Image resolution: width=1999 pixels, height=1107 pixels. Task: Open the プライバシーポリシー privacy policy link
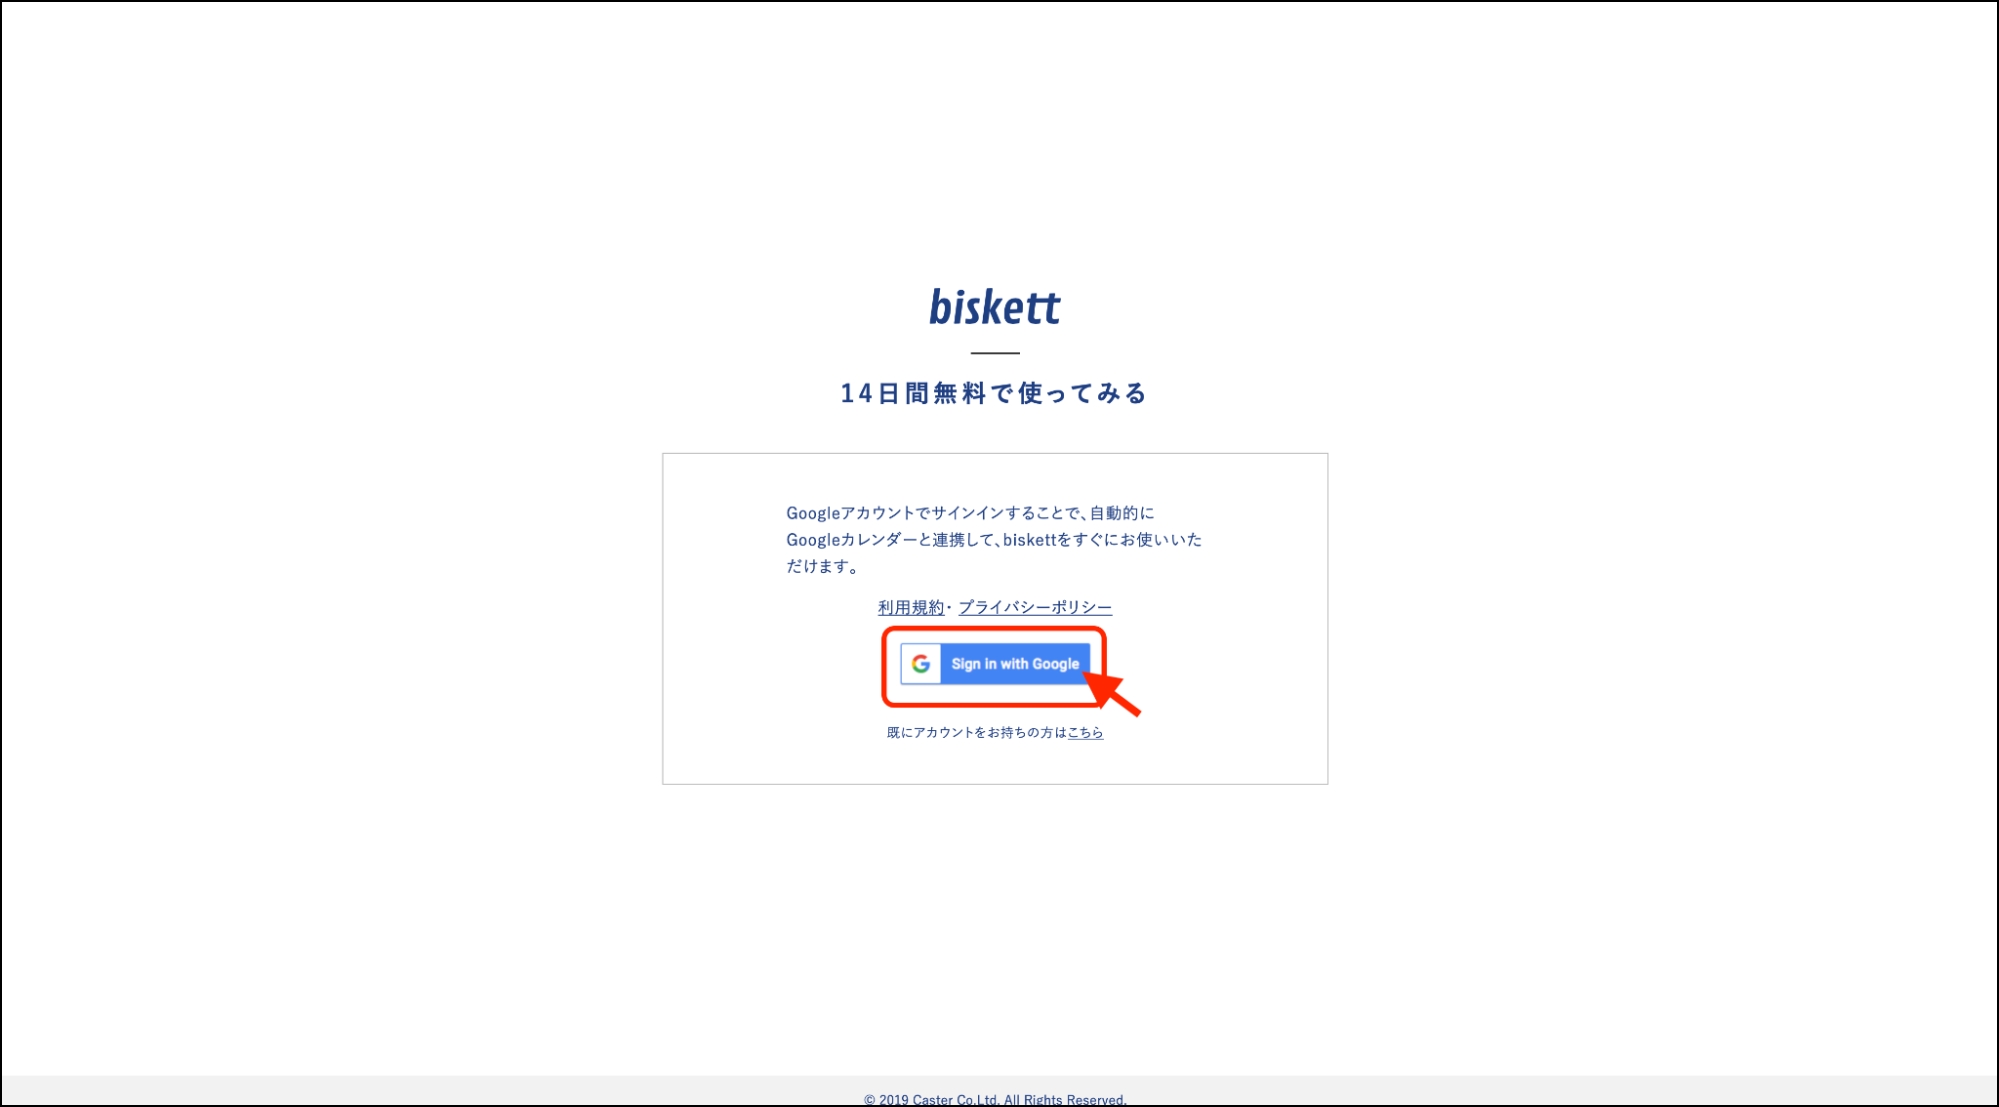pyautogui.click(x=1037, y=607)
